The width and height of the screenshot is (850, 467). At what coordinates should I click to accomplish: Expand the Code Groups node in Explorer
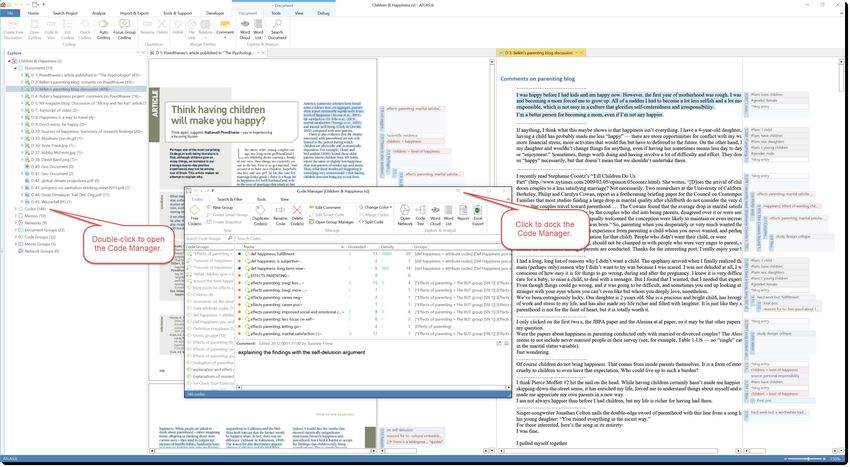click(x=16, y=237)
